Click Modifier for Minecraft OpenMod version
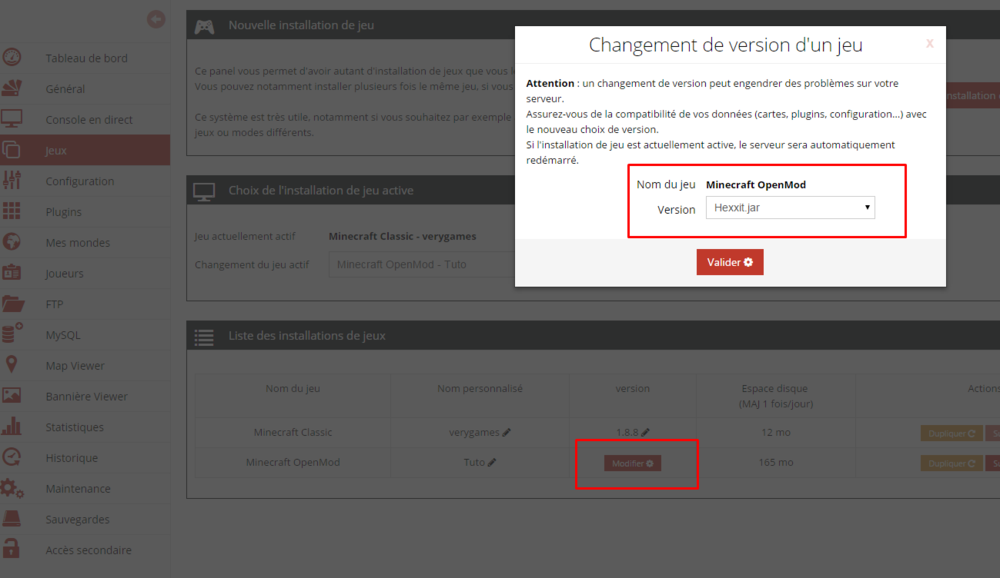Screen dimensions: 1000x578 [x=634, y=463]
